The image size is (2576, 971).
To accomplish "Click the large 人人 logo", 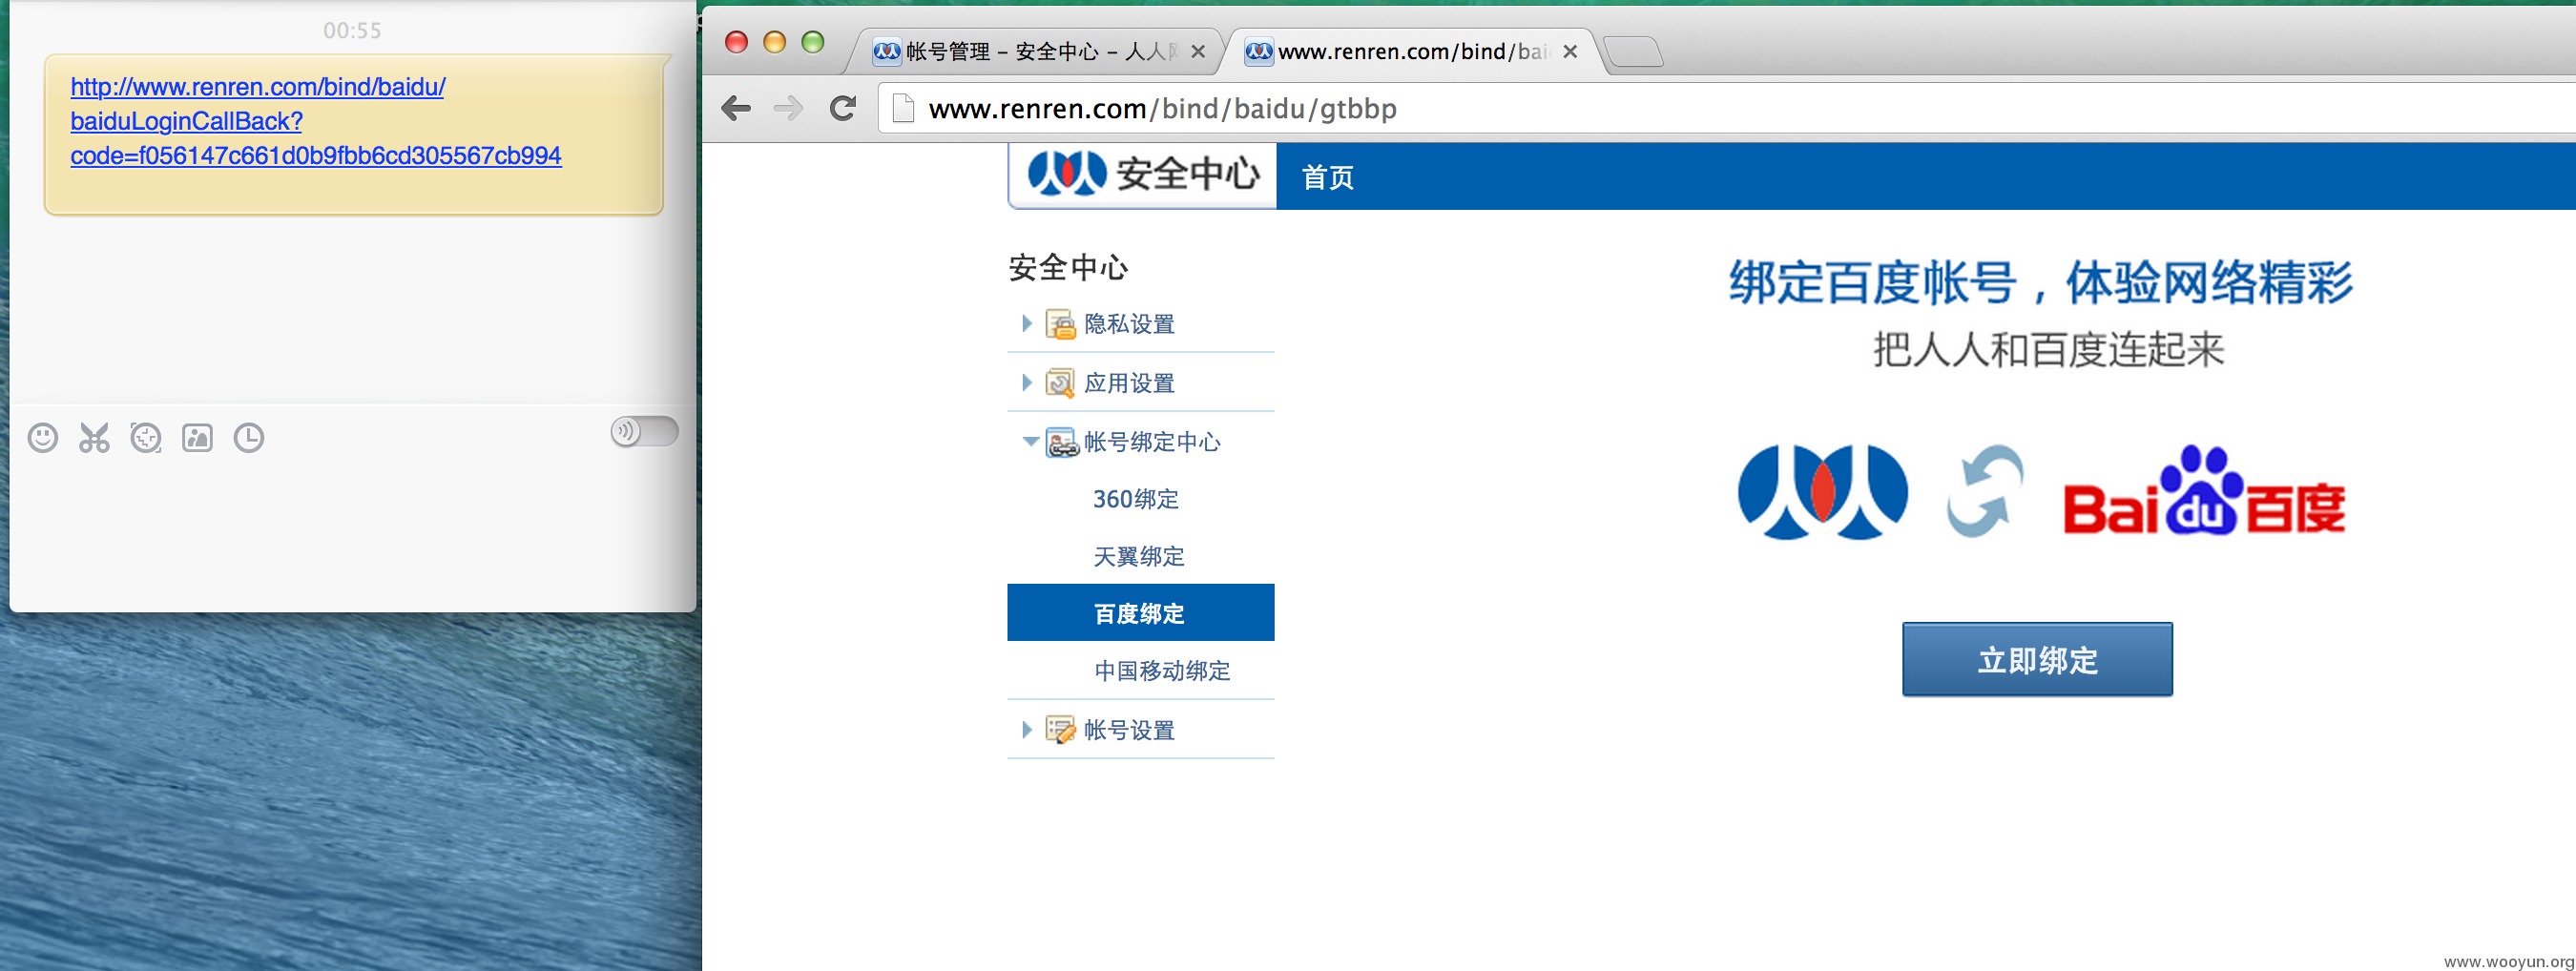I will 1822,492.
